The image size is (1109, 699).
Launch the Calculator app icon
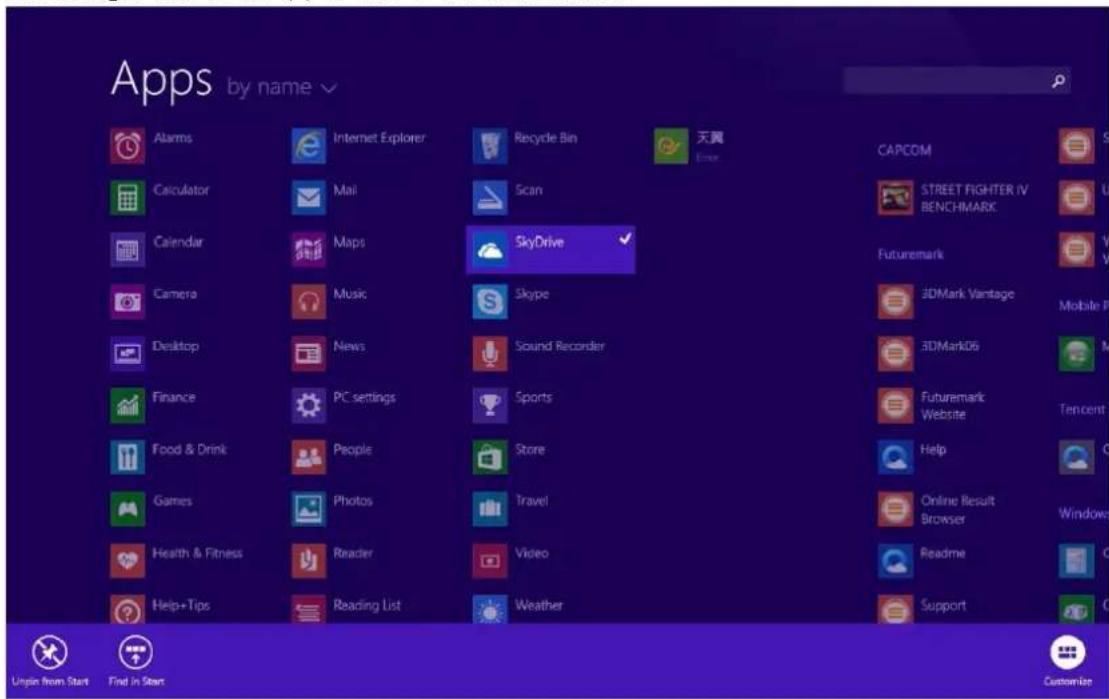(x=127, y=198)
